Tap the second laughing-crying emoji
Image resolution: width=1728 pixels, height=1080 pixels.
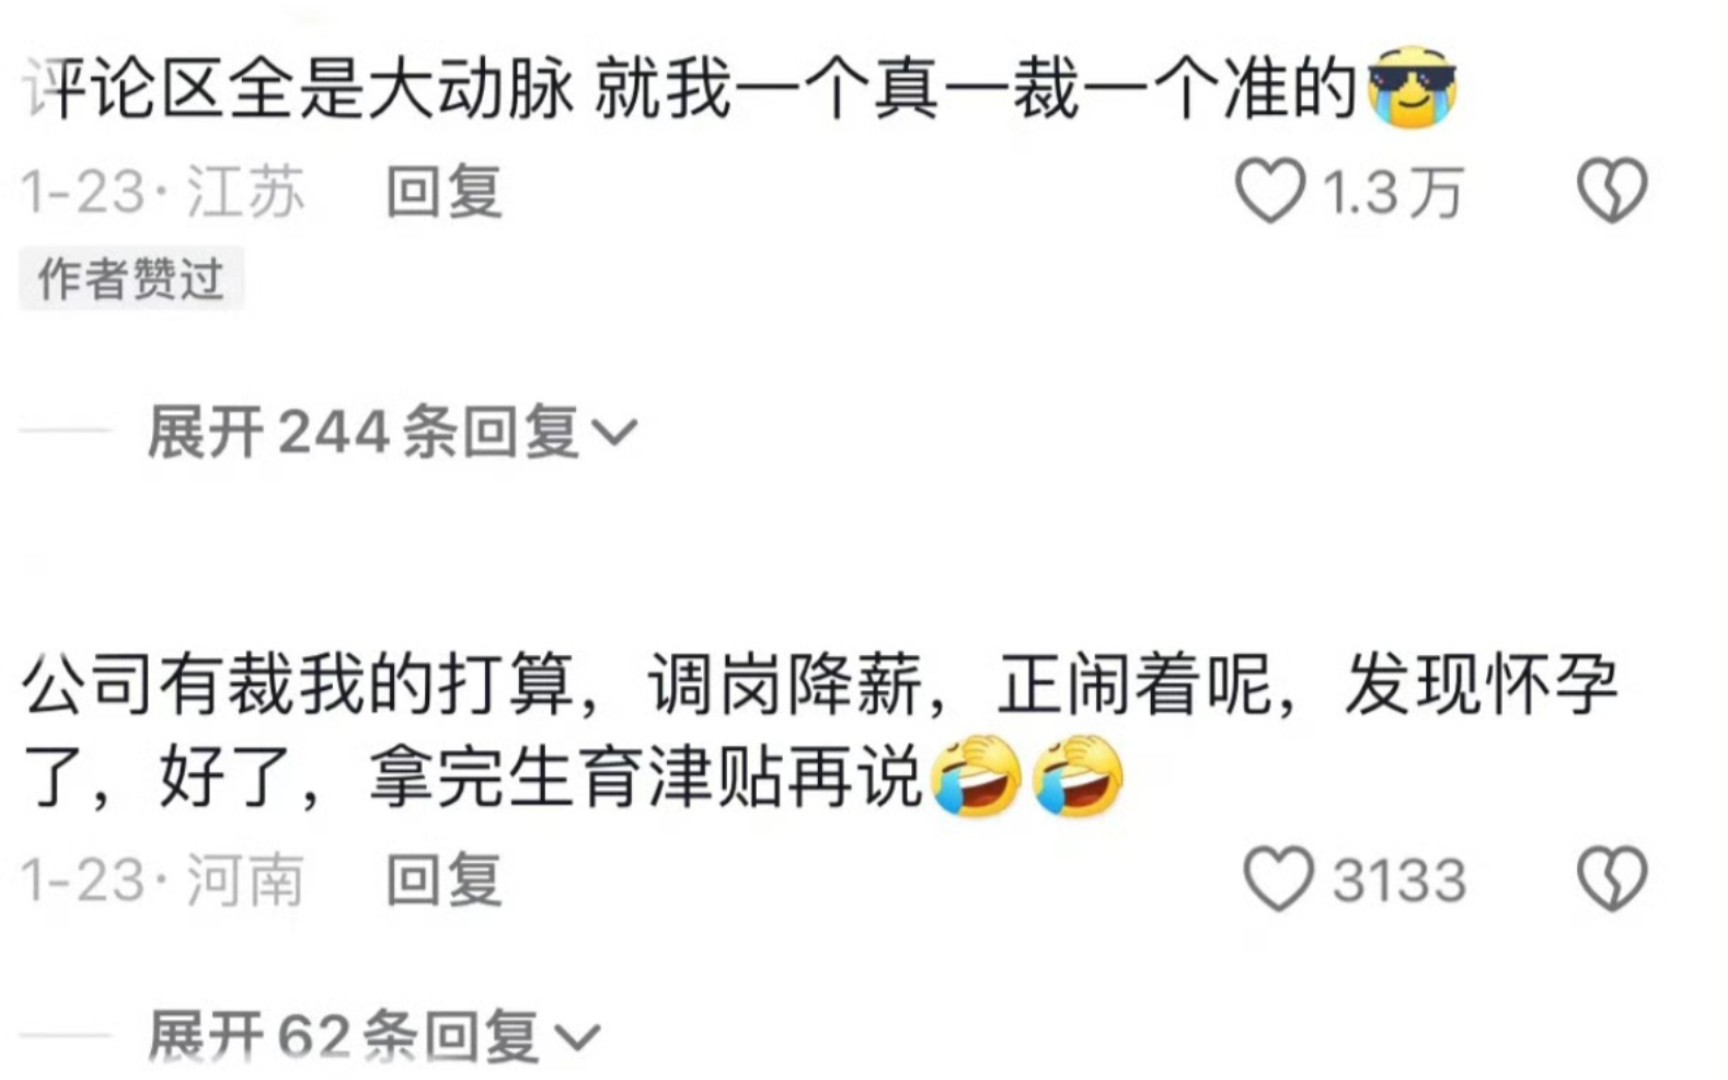1077,776
